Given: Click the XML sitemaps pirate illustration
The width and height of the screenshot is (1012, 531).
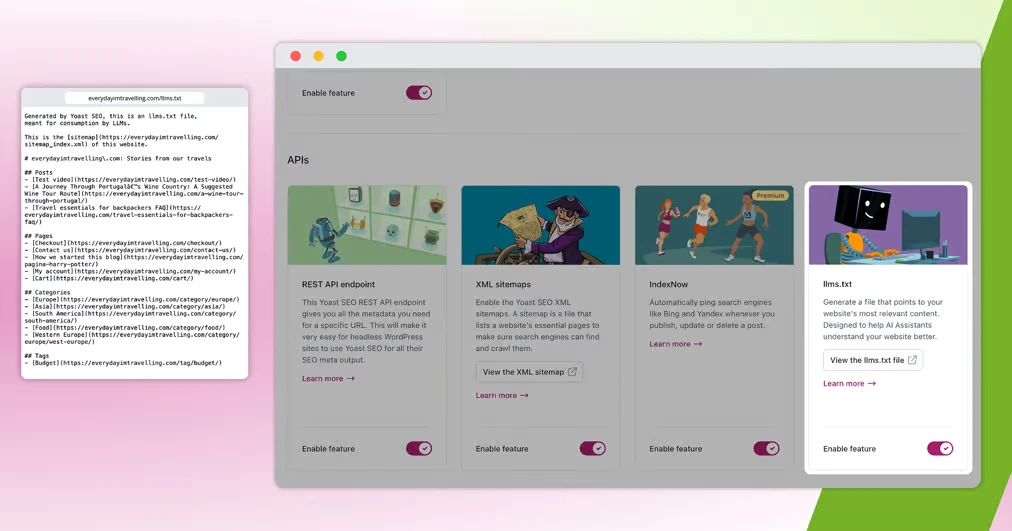Looking at the screenshot, I should click(541, 225).
